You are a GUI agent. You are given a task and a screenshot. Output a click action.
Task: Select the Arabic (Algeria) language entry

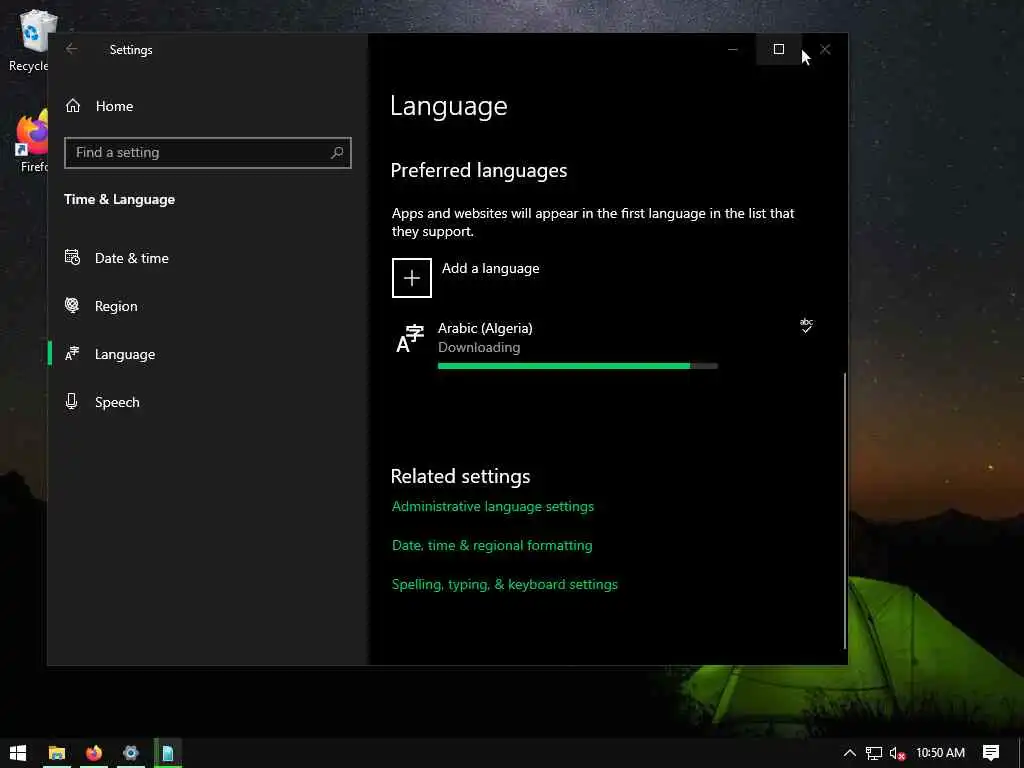click(x=605, y=343)
